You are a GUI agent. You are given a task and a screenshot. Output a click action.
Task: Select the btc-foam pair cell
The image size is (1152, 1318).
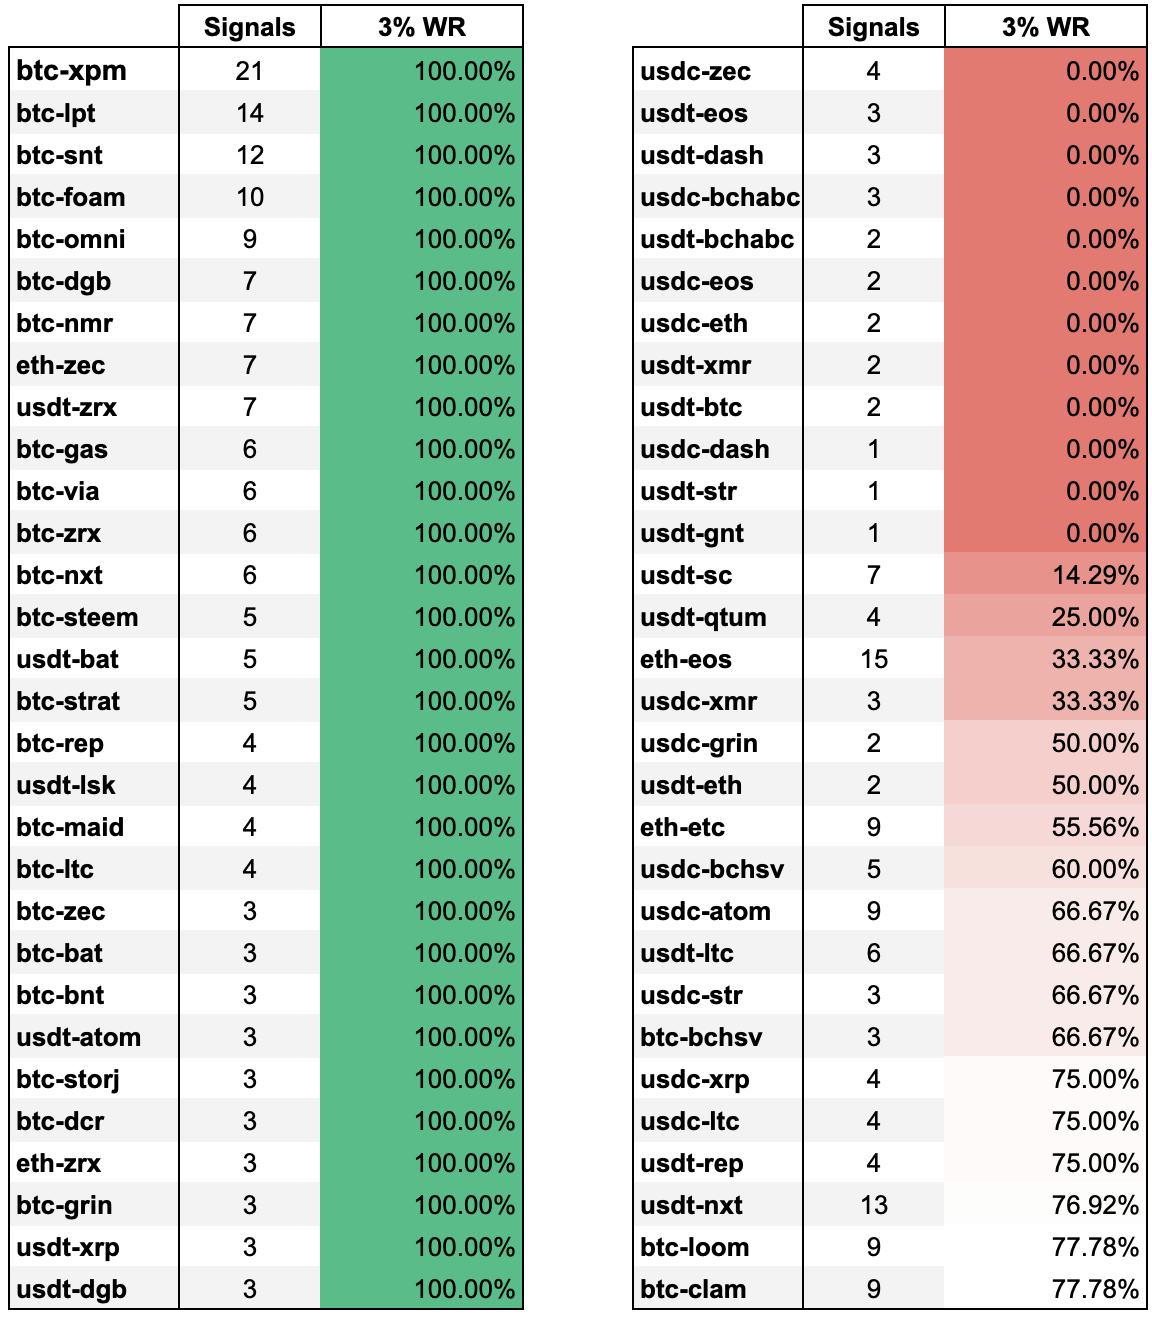click(x=71, y=197)
